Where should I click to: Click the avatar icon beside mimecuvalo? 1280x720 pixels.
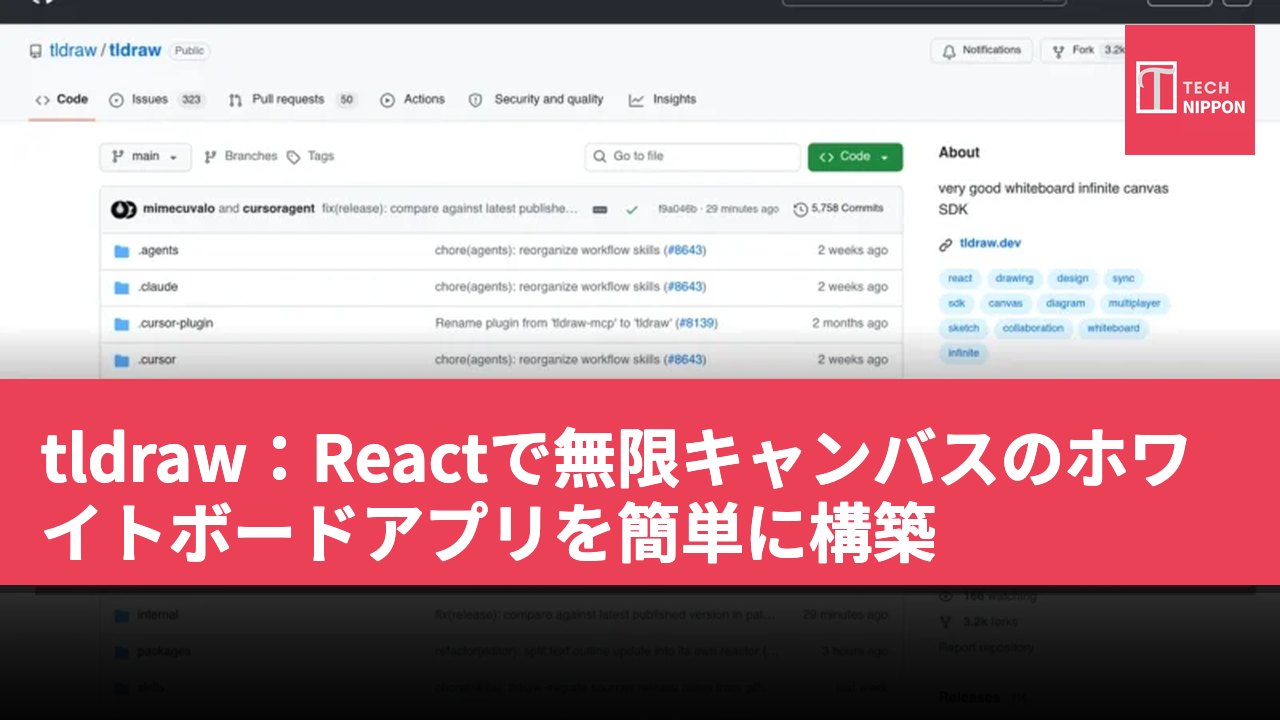124,210
